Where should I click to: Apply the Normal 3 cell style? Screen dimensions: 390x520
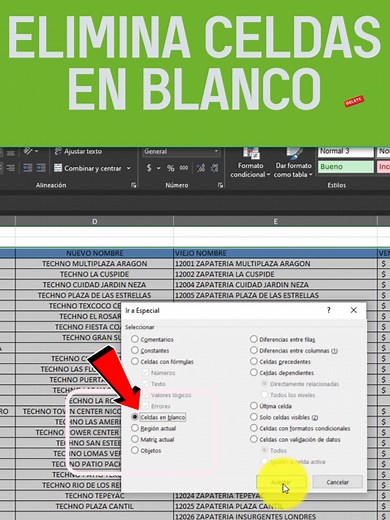click(x=346, y=151)
